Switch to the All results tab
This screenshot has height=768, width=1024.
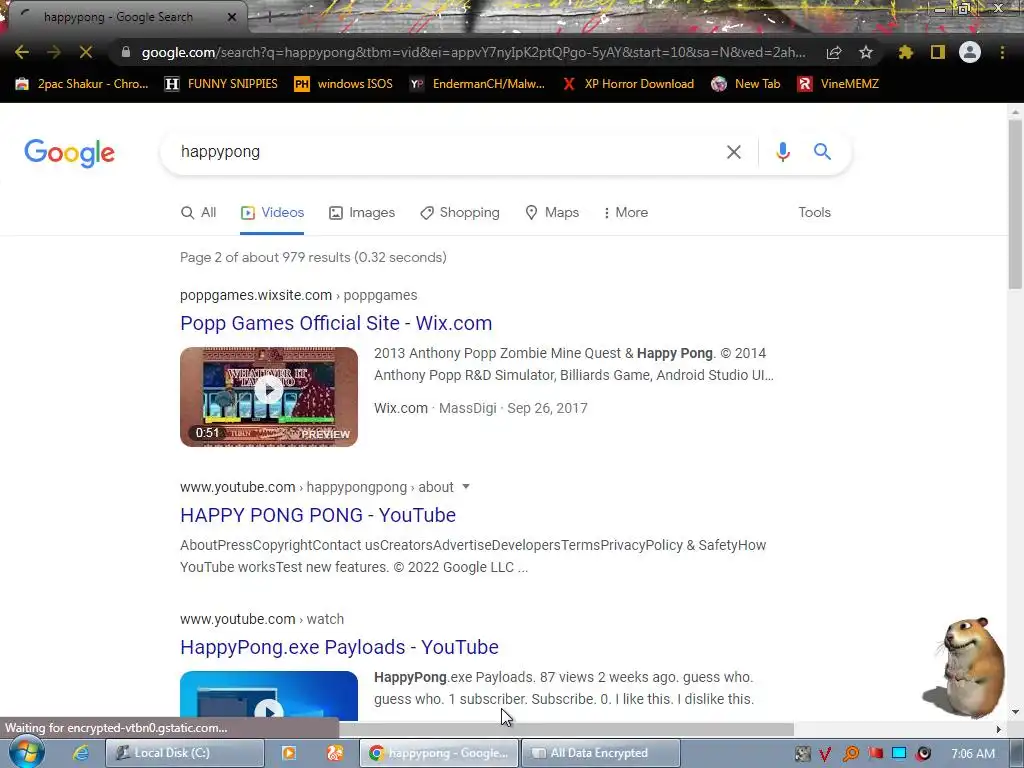coord(199,213)
